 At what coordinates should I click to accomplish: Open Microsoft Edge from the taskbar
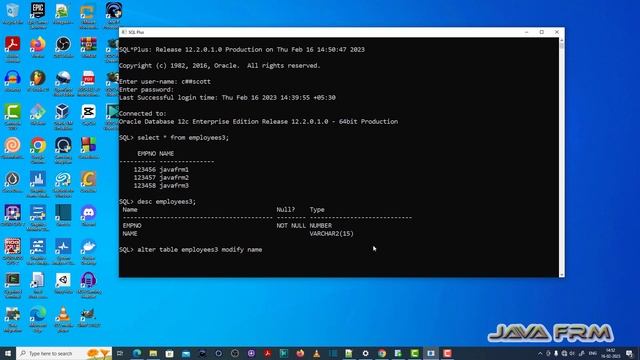(137, 353)
